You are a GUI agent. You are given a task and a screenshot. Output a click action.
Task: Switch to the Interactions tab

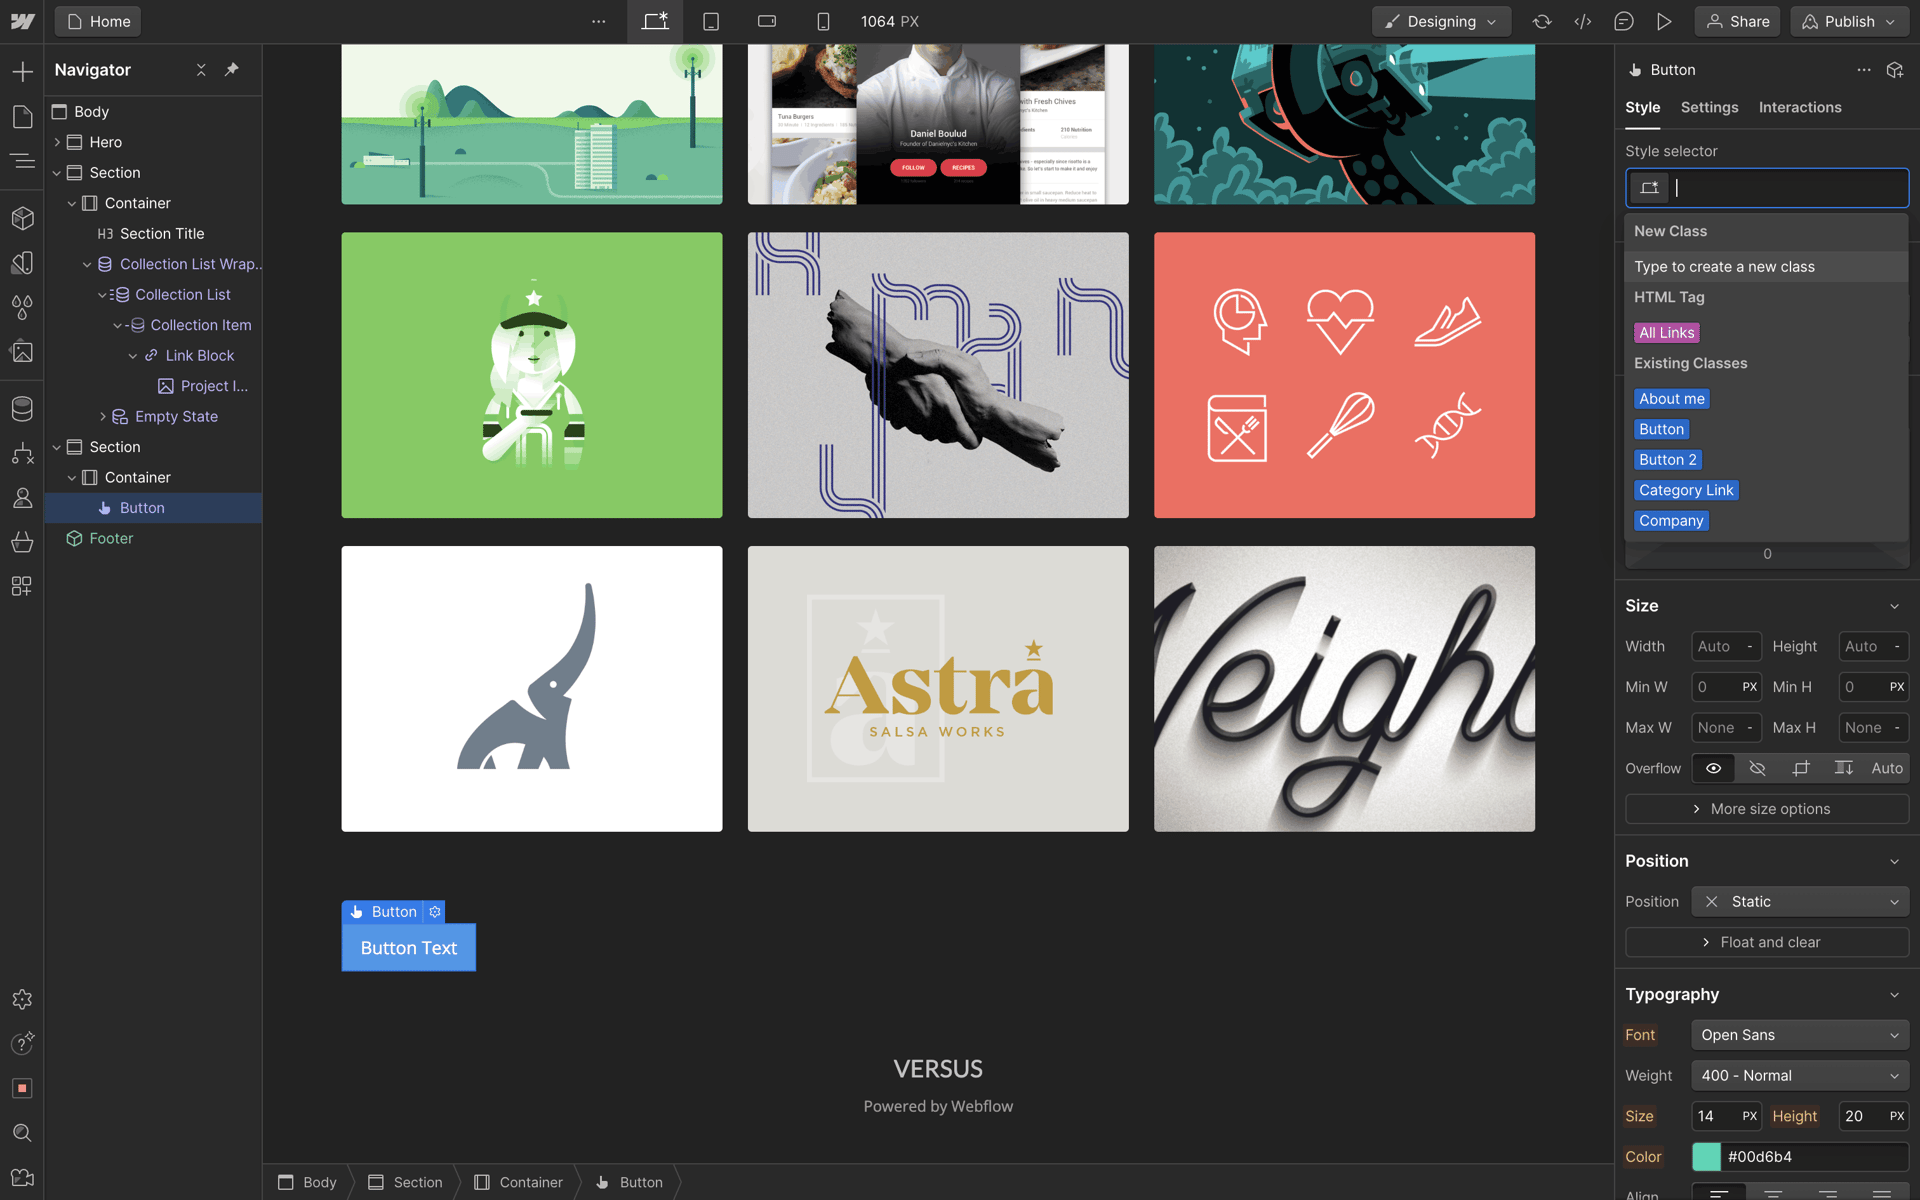click(x=1800, y=107)
